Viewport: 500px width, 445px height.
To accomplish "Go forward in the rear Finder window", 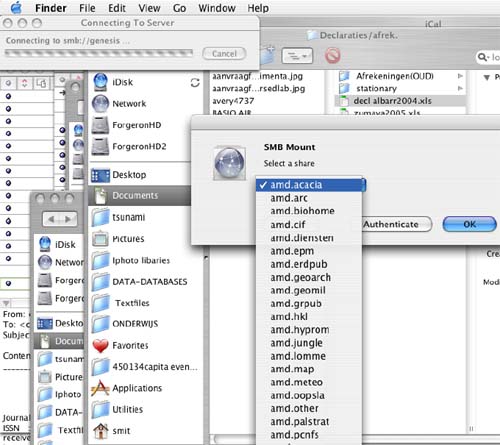I will (x=68, y=219).
